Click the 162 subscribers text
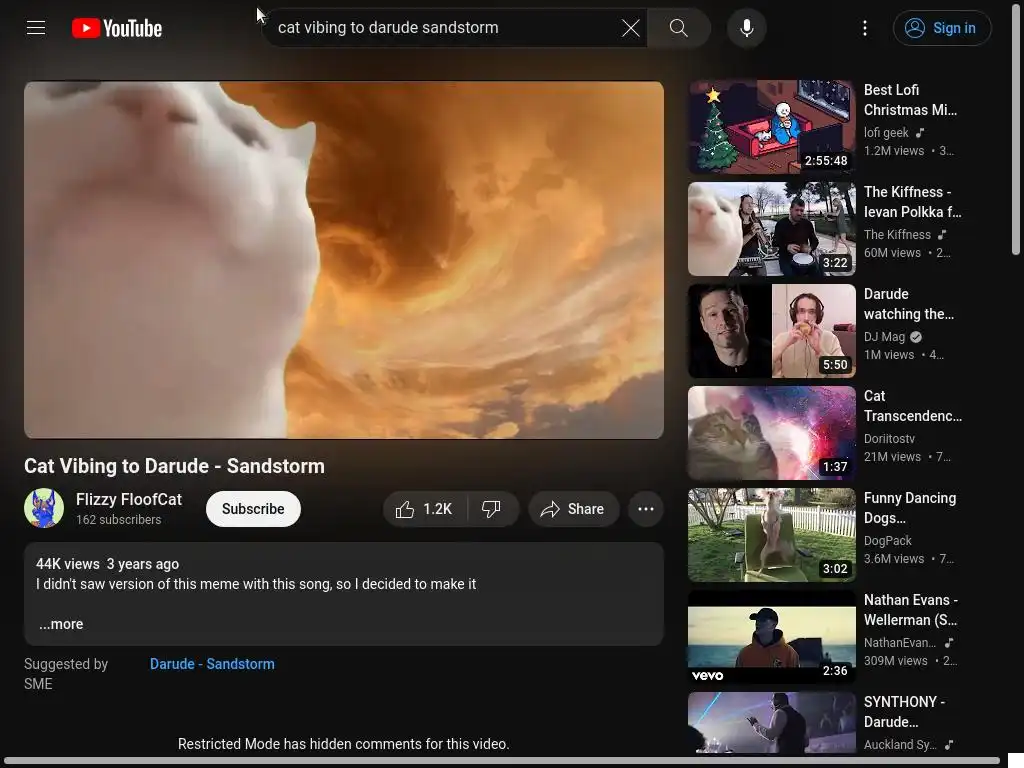The image size is (1024, 768). click(x=118, y=519)
